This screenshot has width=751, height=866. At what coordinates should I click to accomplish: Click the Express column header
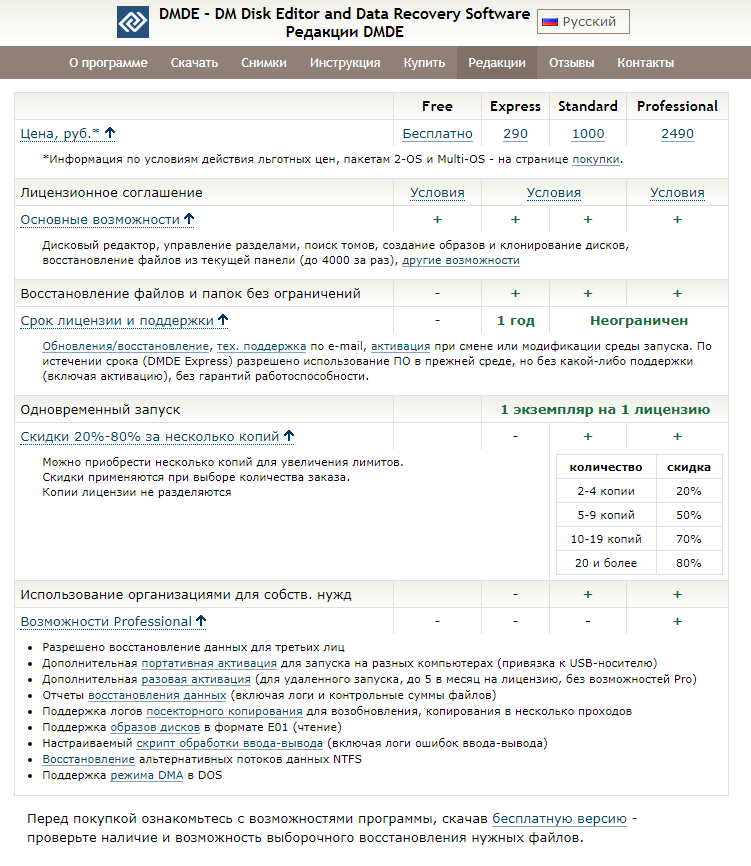pos(515,106)
